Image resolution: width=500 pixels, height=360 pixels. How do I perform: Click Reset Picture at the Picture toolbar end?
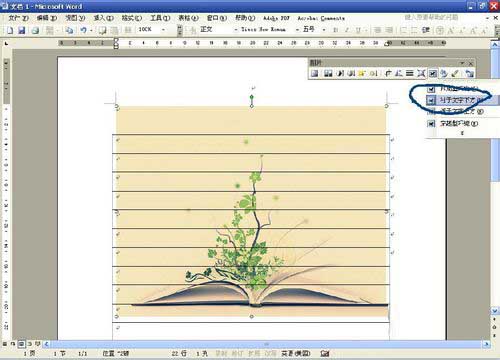(470, 73)
